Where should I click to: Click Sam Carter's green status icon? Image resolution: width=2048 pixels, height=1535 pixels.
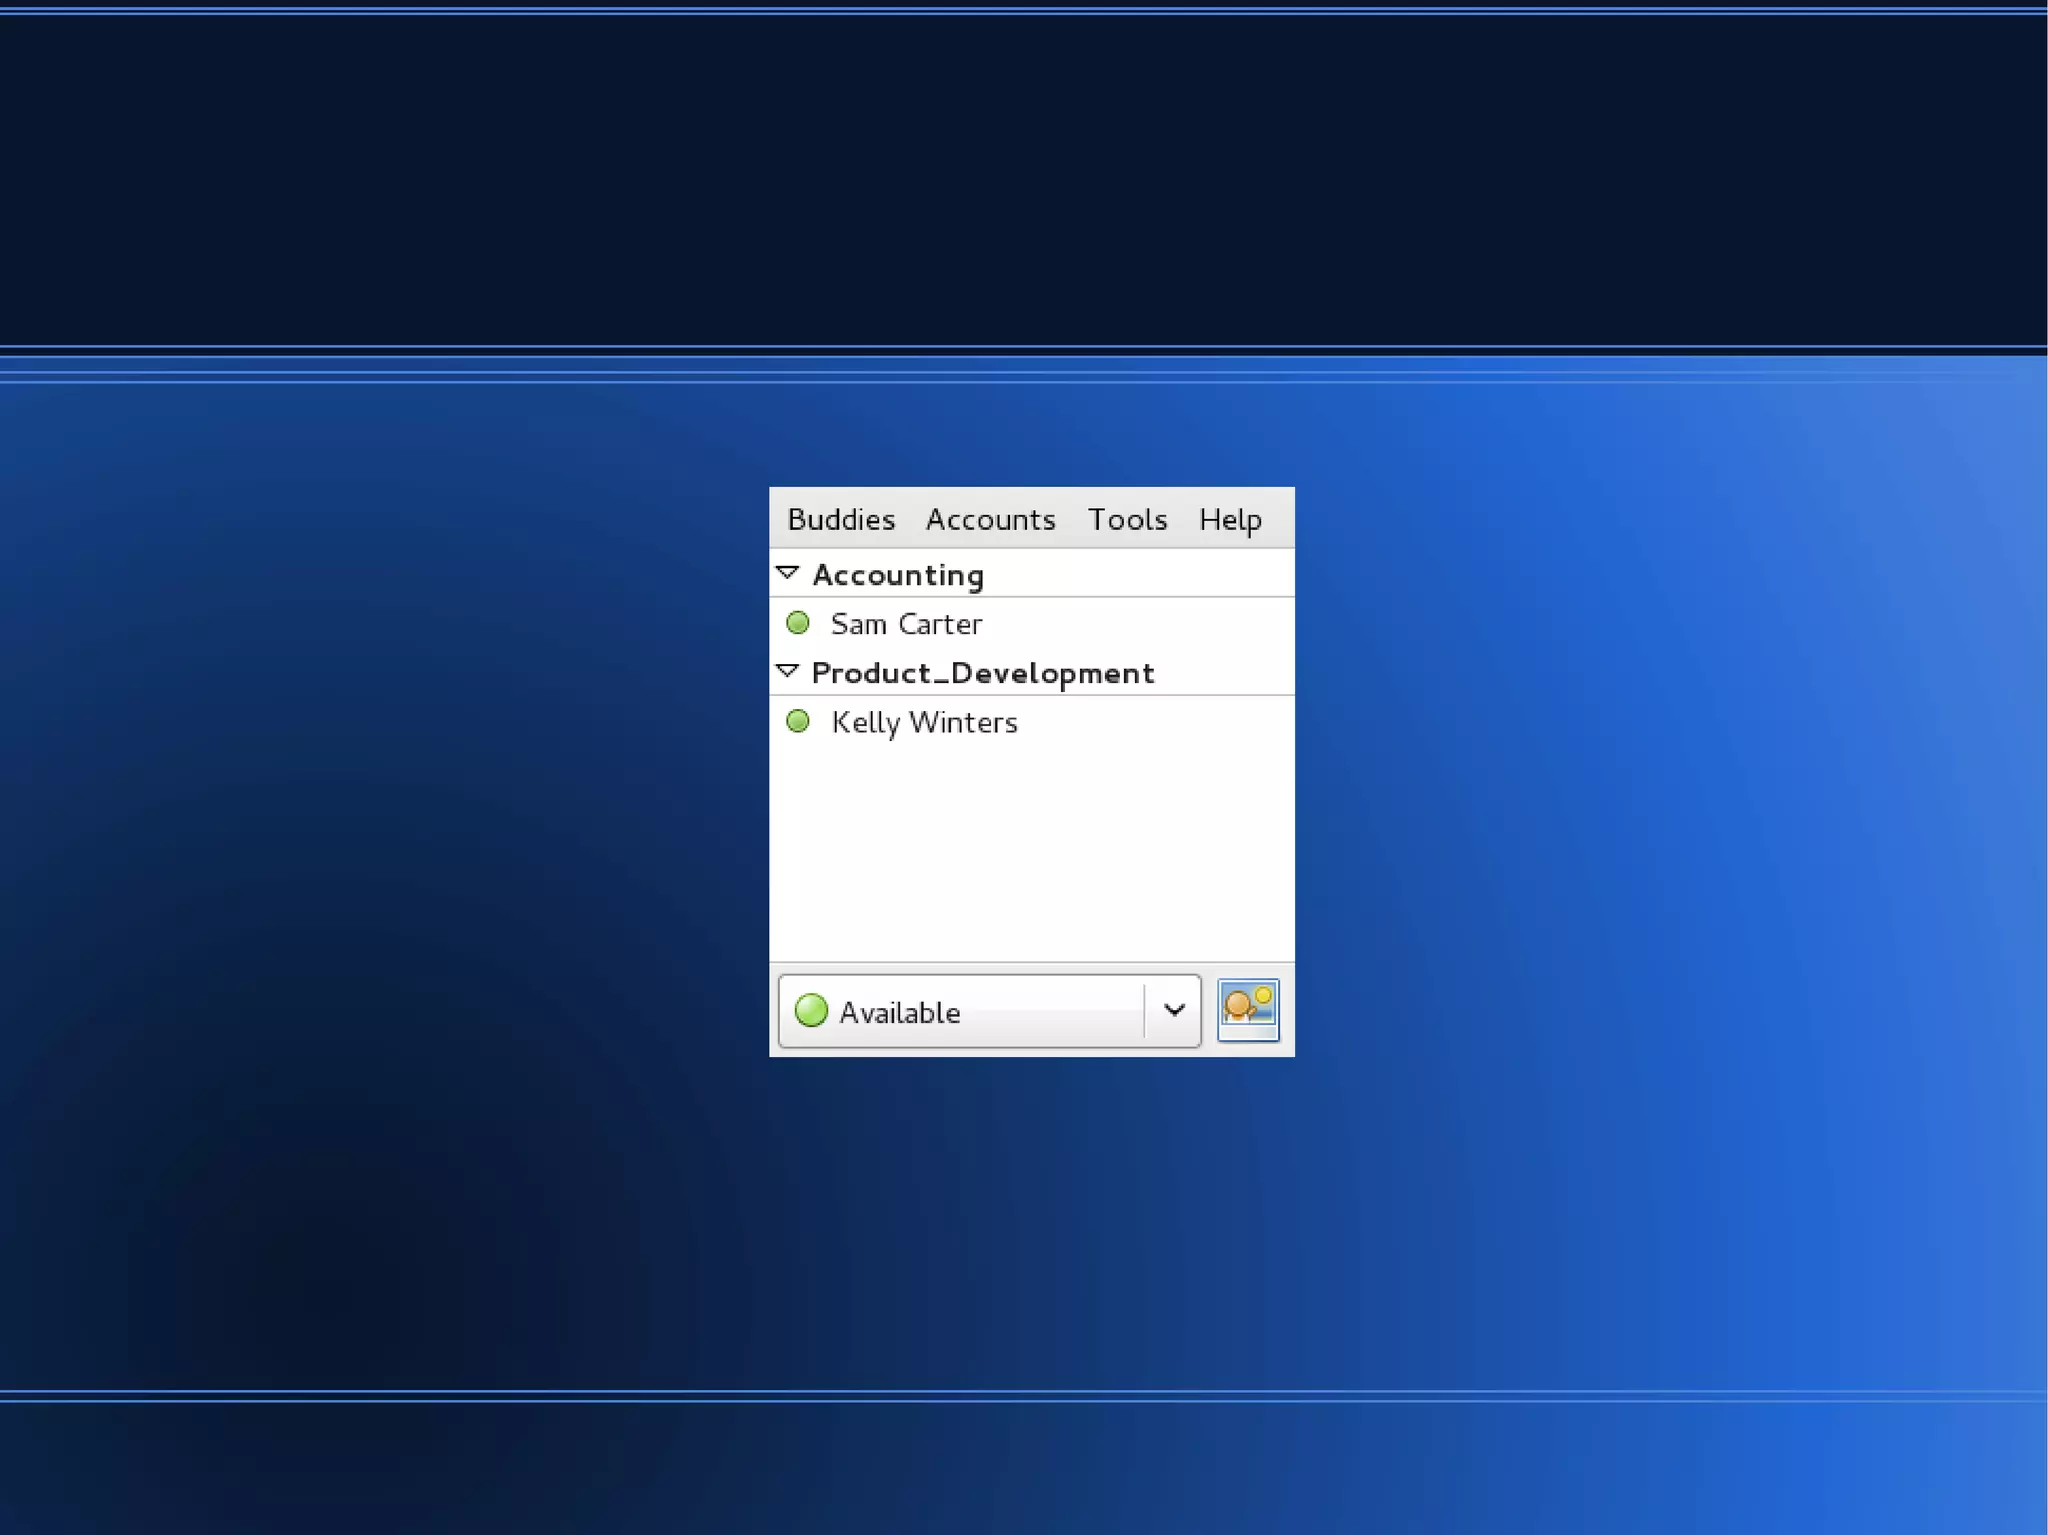(798, 623)
